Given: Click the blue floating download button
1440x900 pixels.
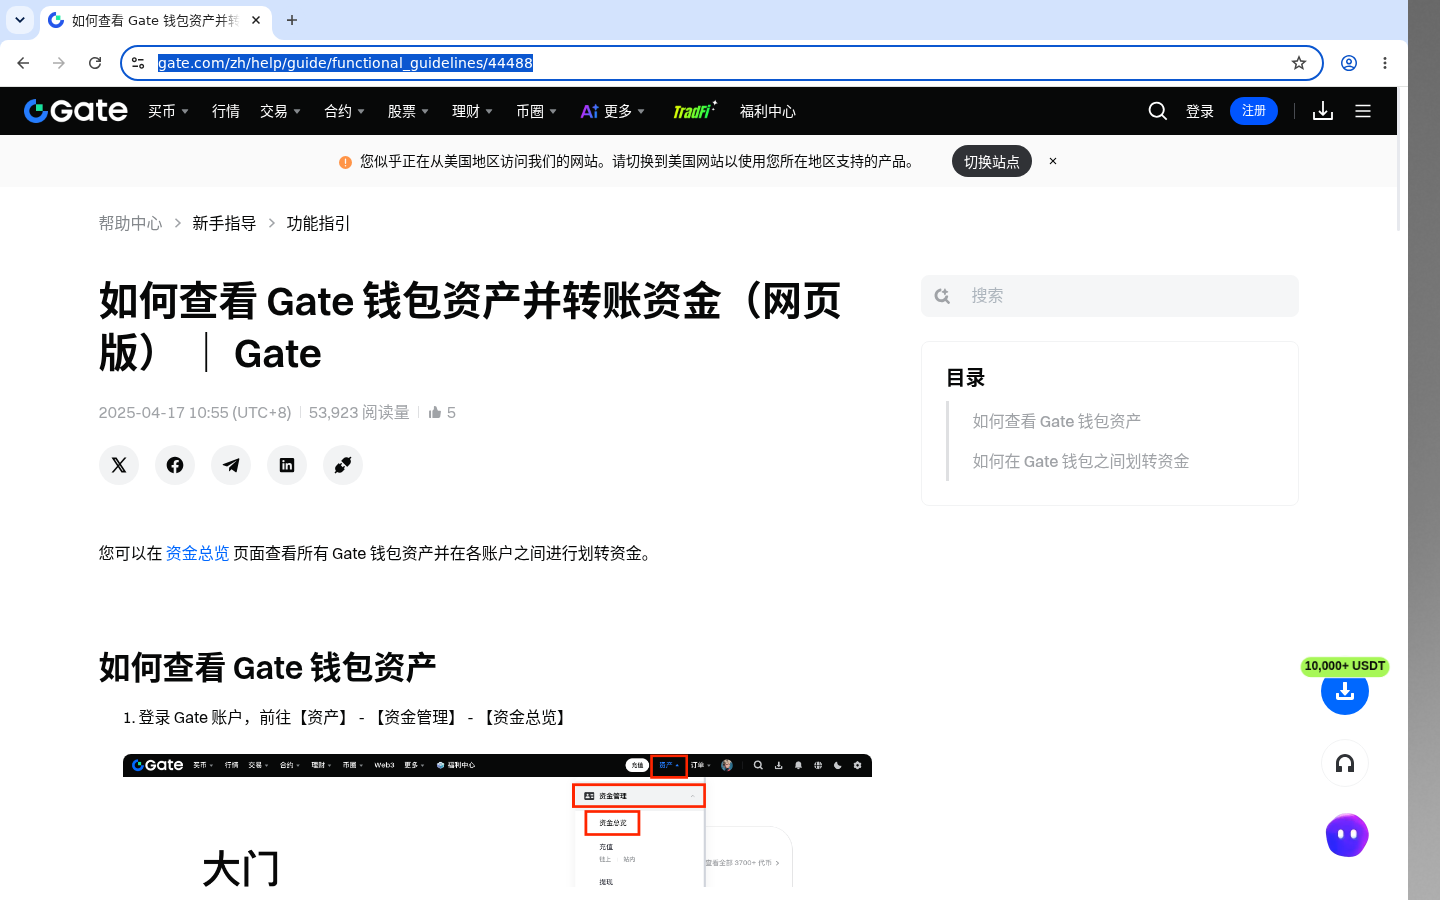Looking at the screenshot, I should point(1345,691).
